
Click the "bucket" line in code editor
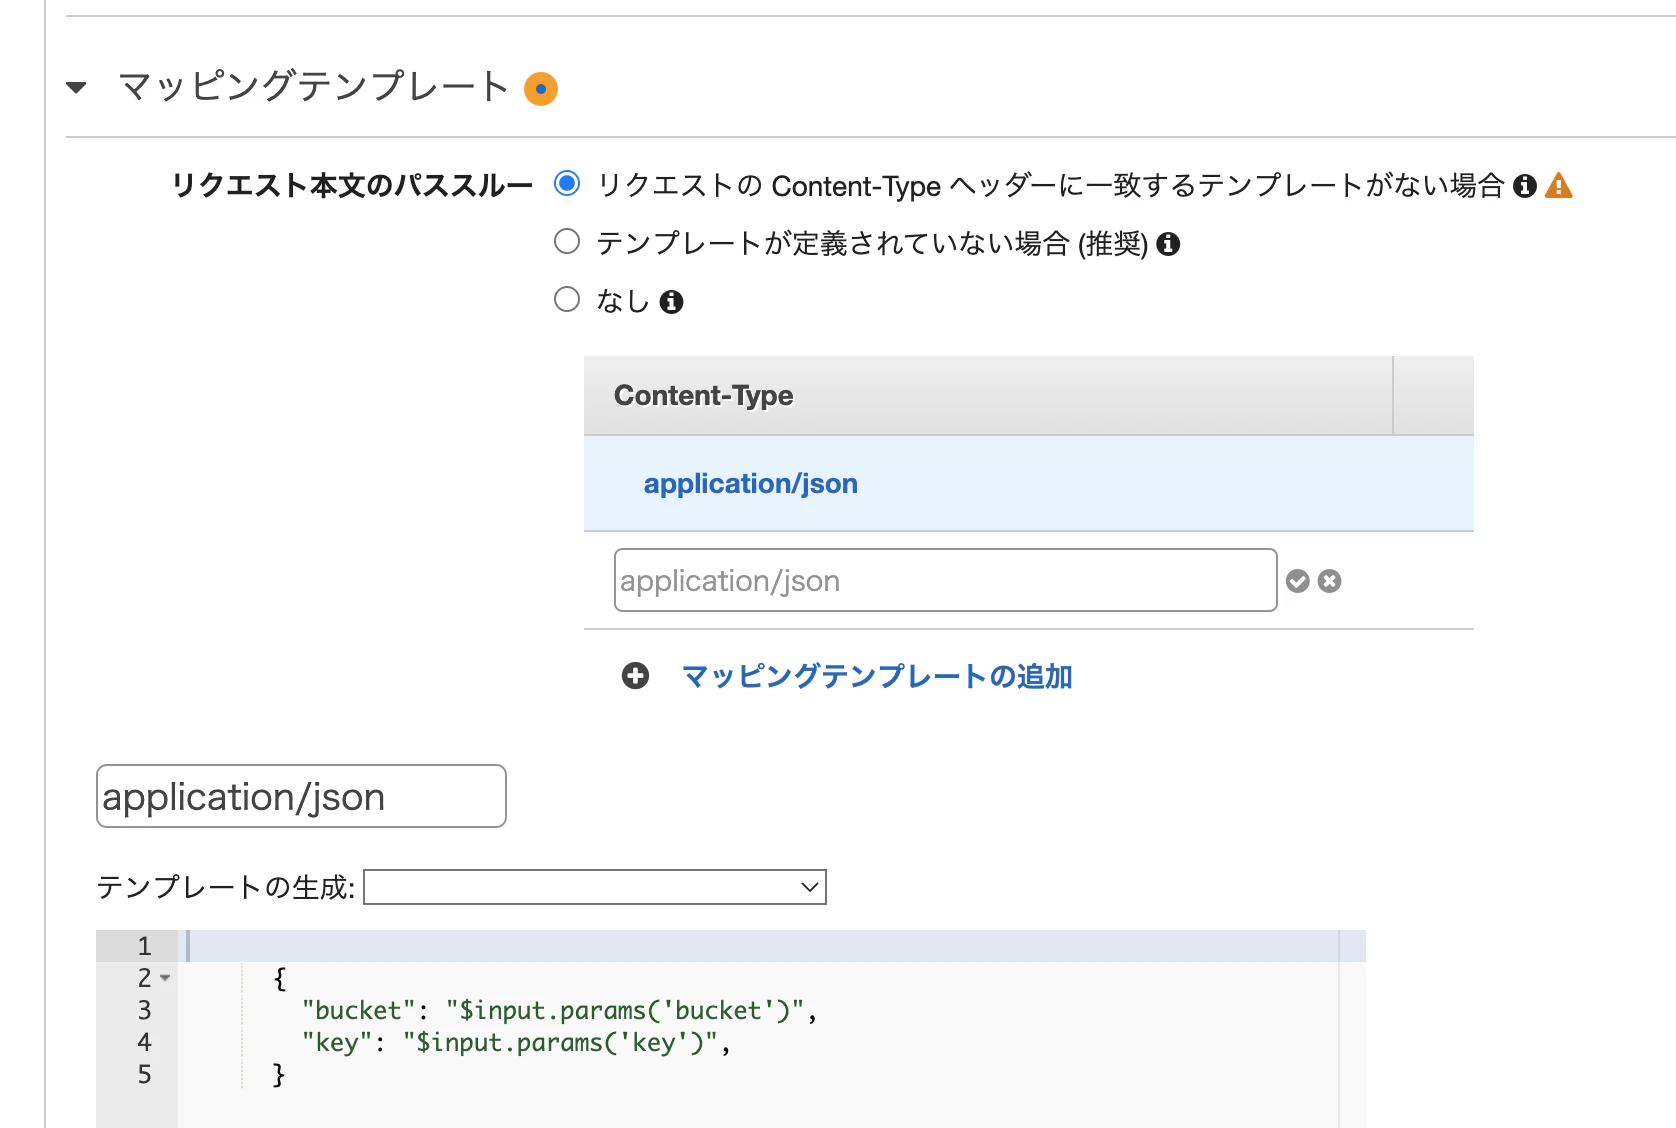[559, 1010]
